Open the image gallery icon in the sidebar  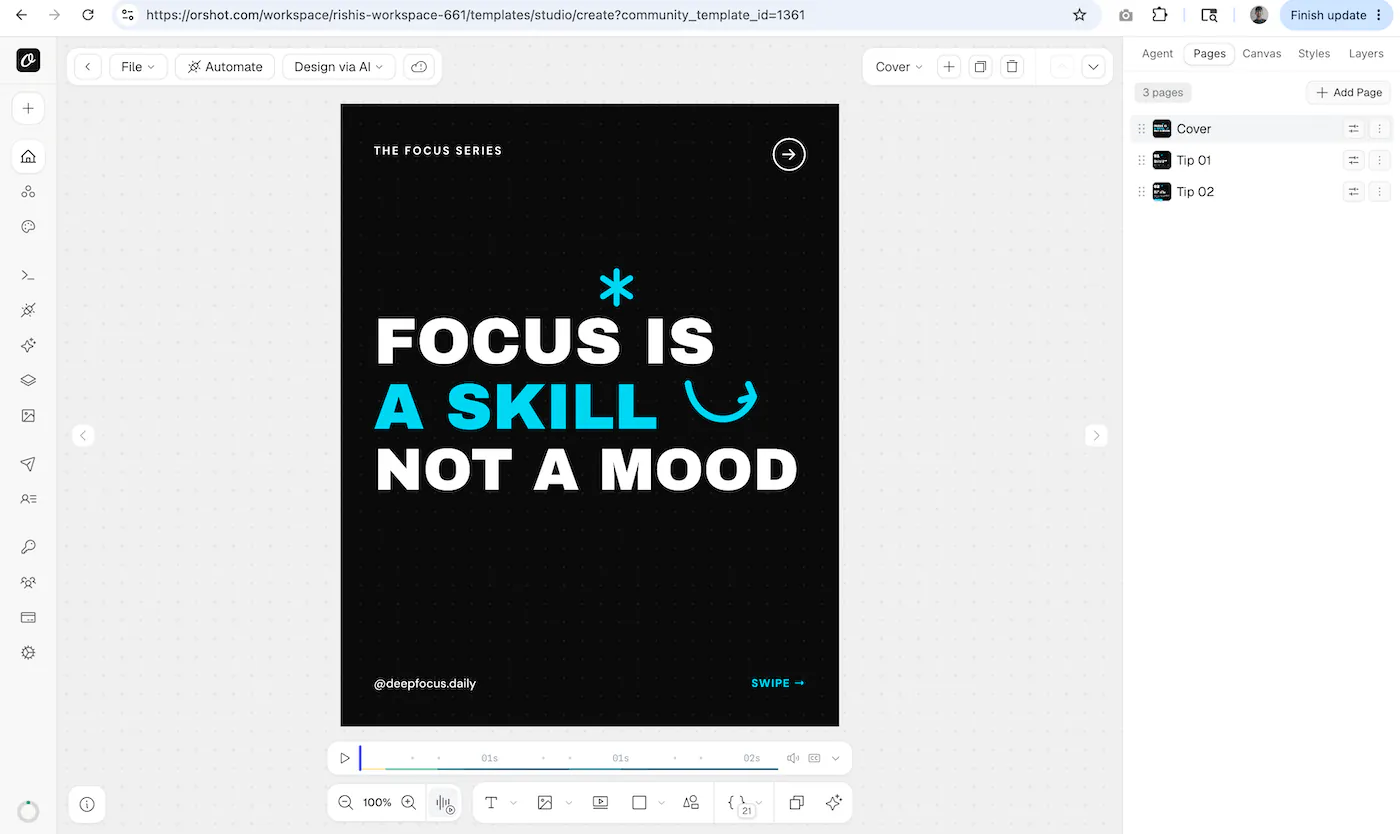coord(28,415)
